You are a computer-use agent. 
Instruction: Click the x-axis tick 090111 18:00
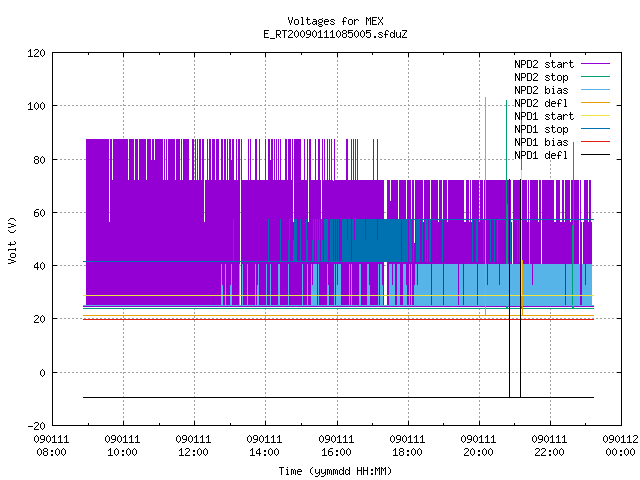(407, 446)
